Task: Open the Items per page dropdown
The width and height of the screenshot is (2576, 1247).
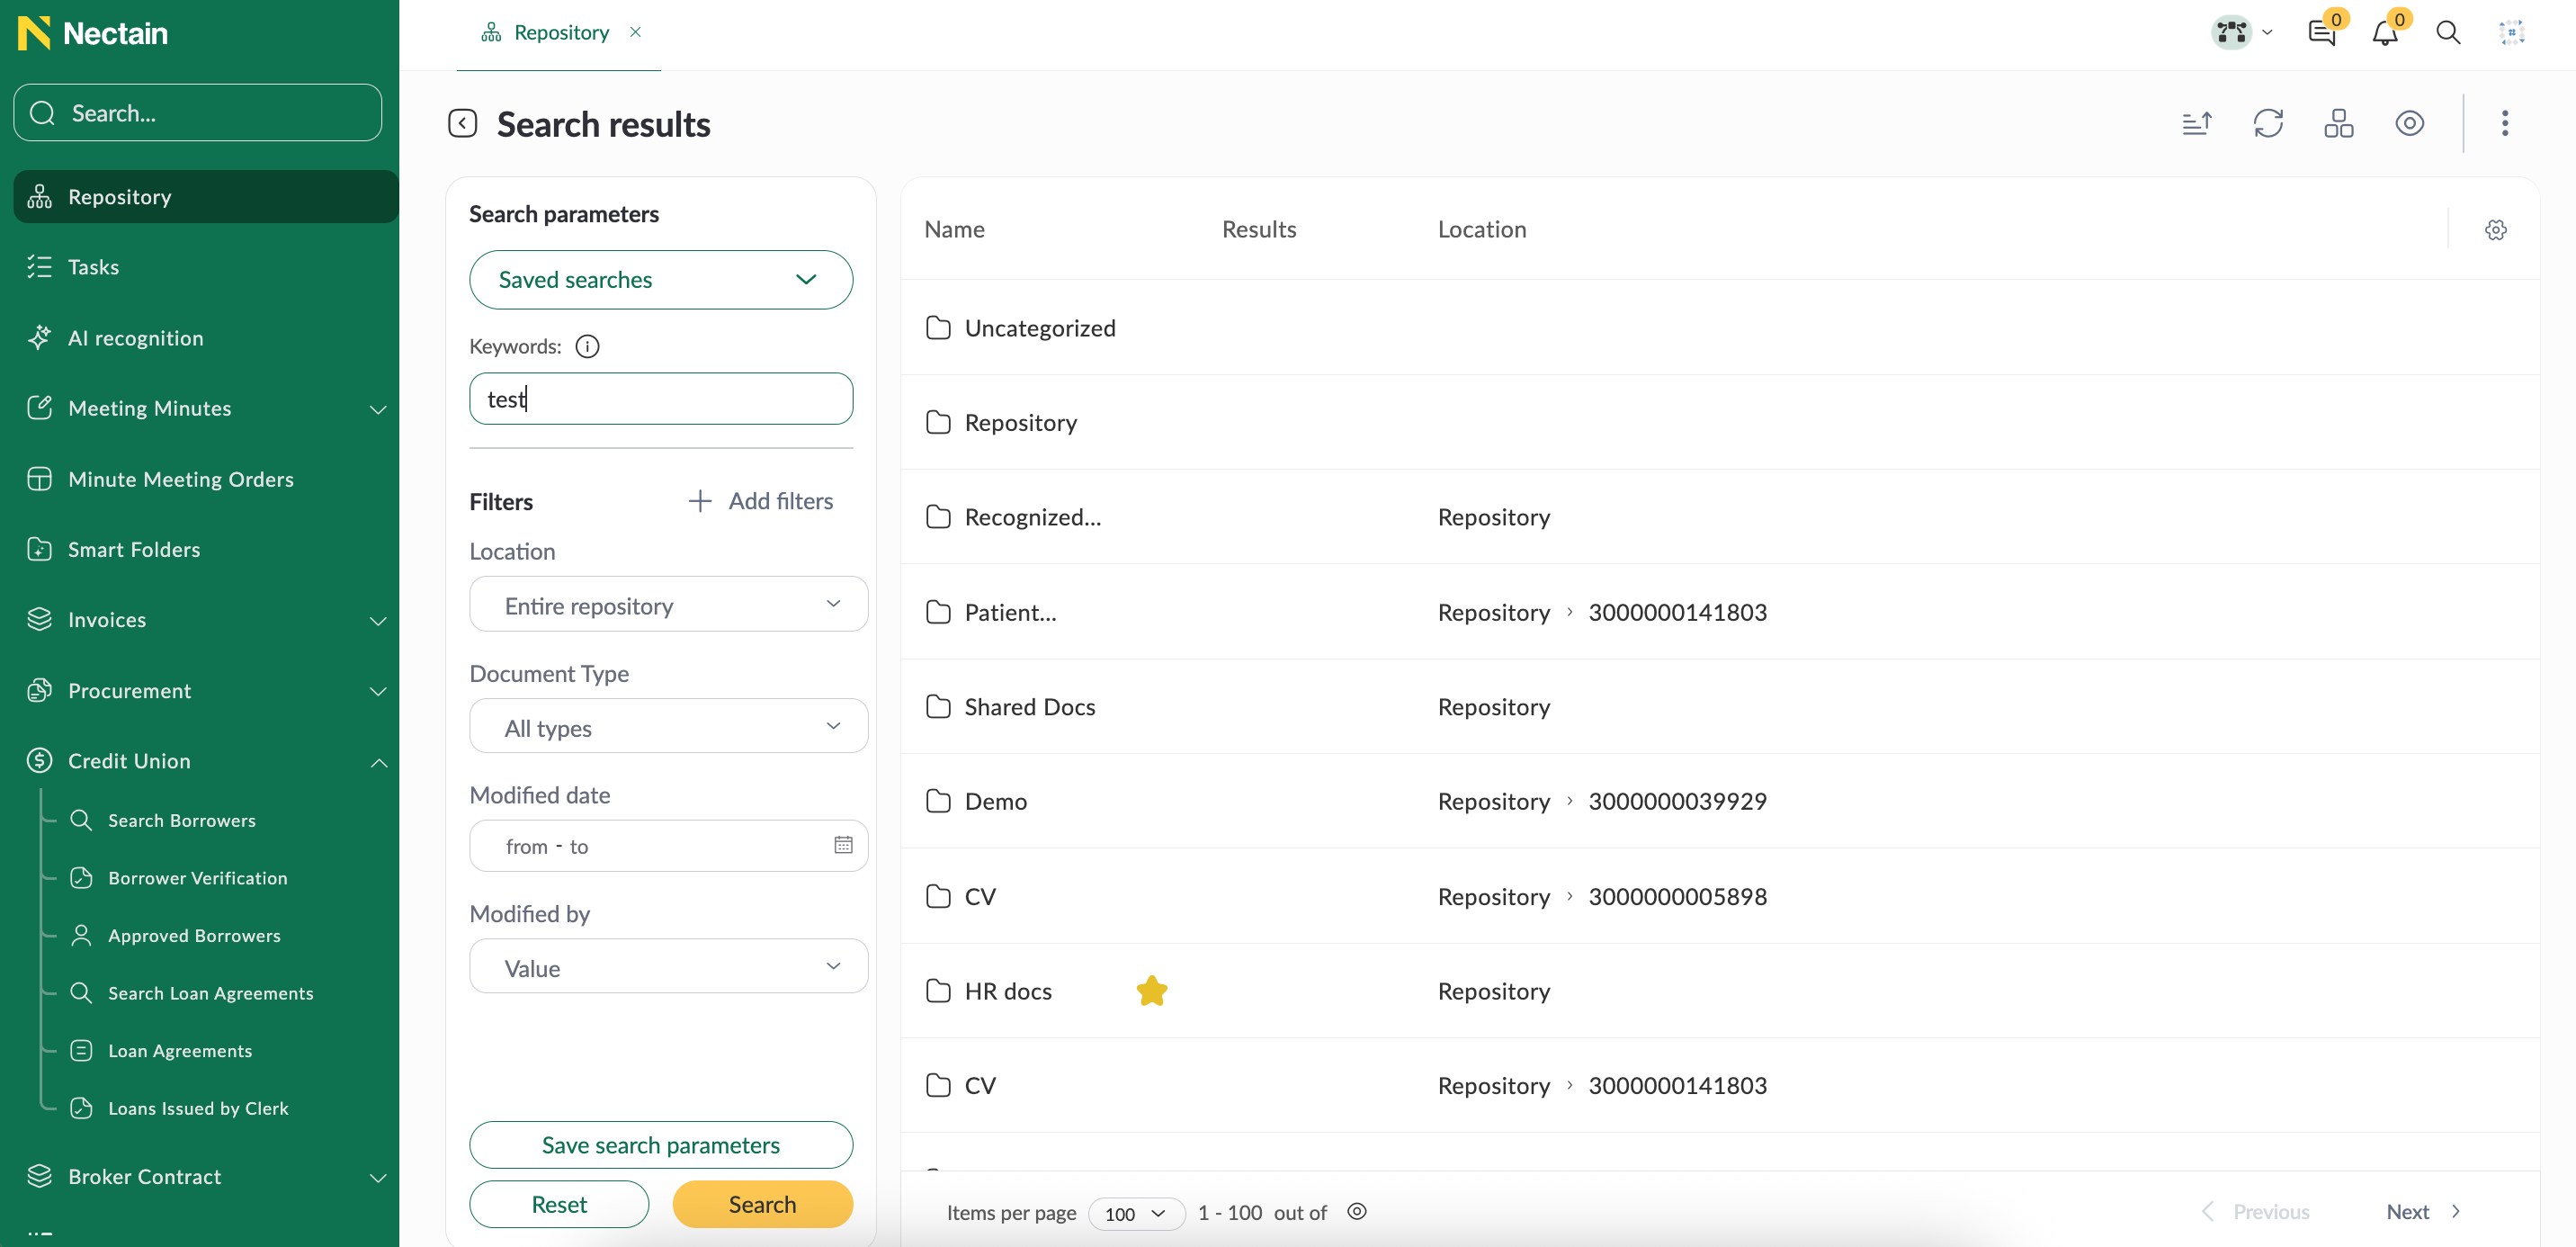Action: coord(1135,1213)
